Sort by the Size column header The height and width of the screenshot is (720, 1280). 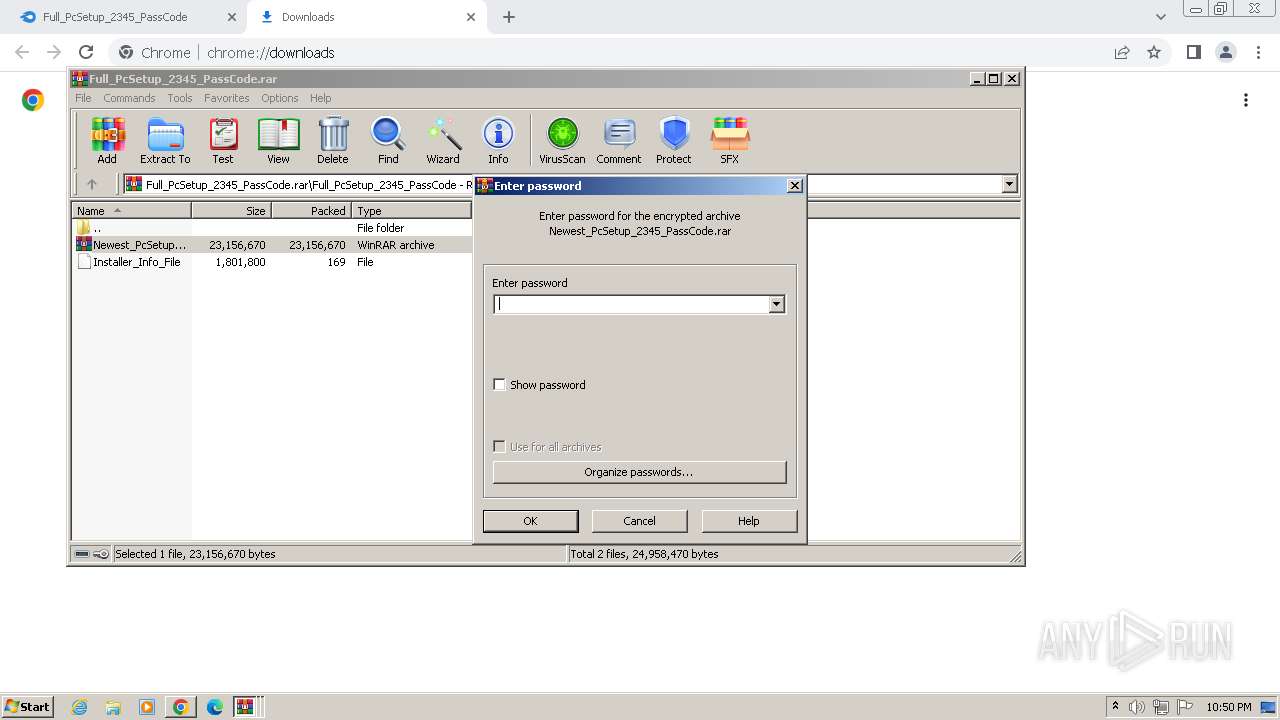231,211
